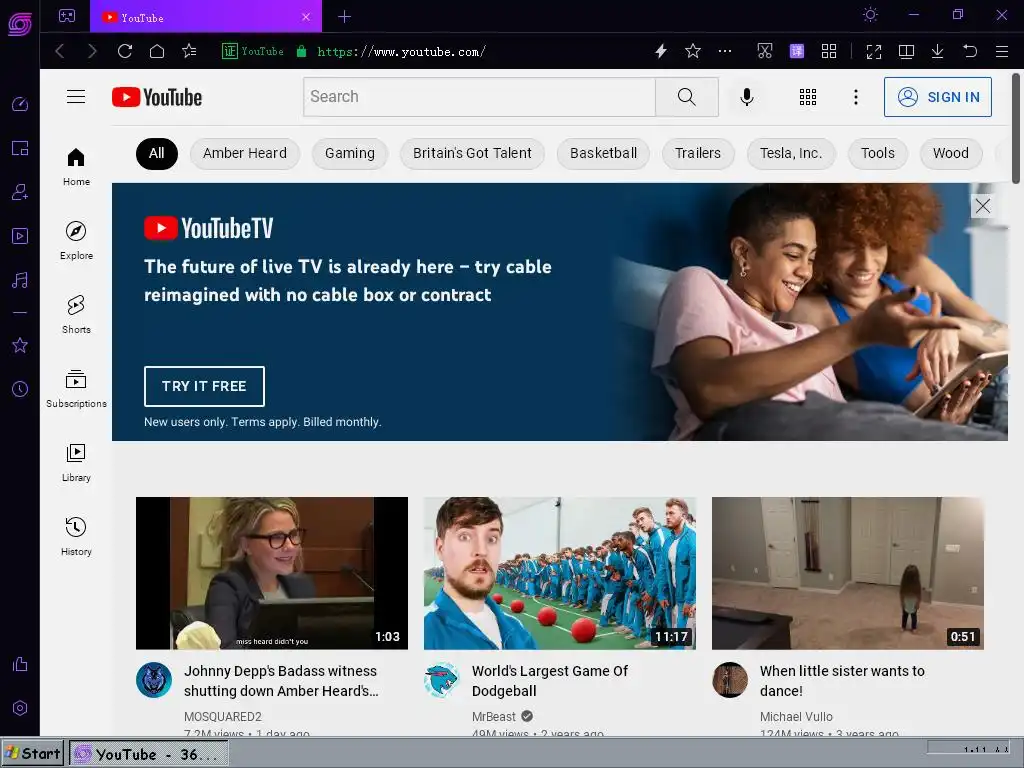Open YouTube settings three-dot menu
The image size is (1024, 768).
856,97
